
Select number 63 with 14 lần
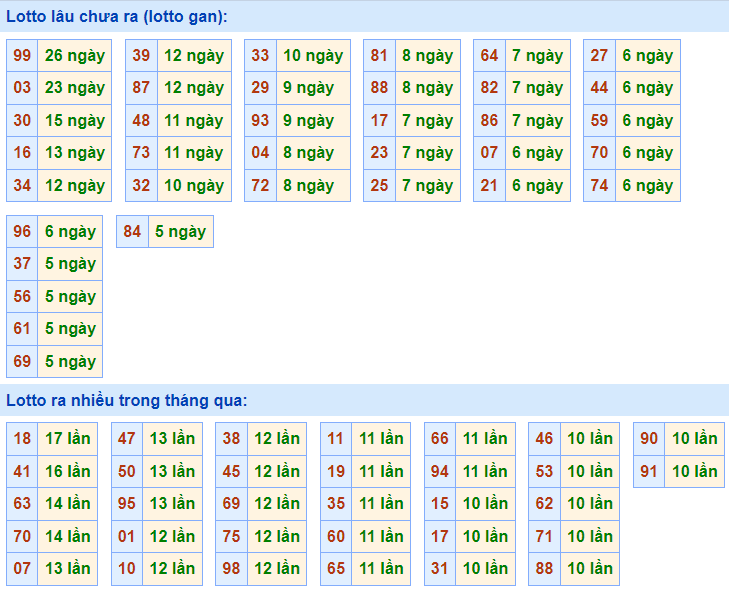click(22, 503)
